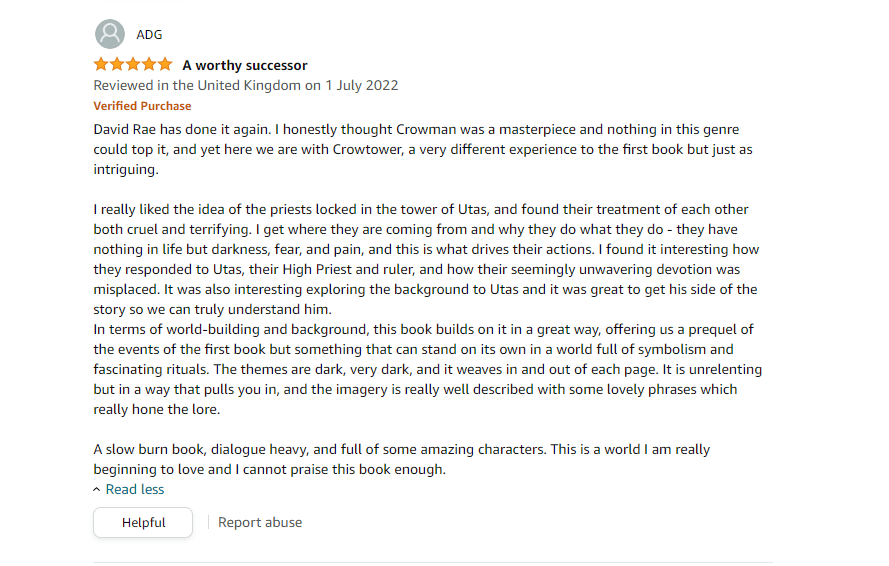Collapse the review using Read less
The width and height of the screenshot is (889, 566).
[129, 489]
